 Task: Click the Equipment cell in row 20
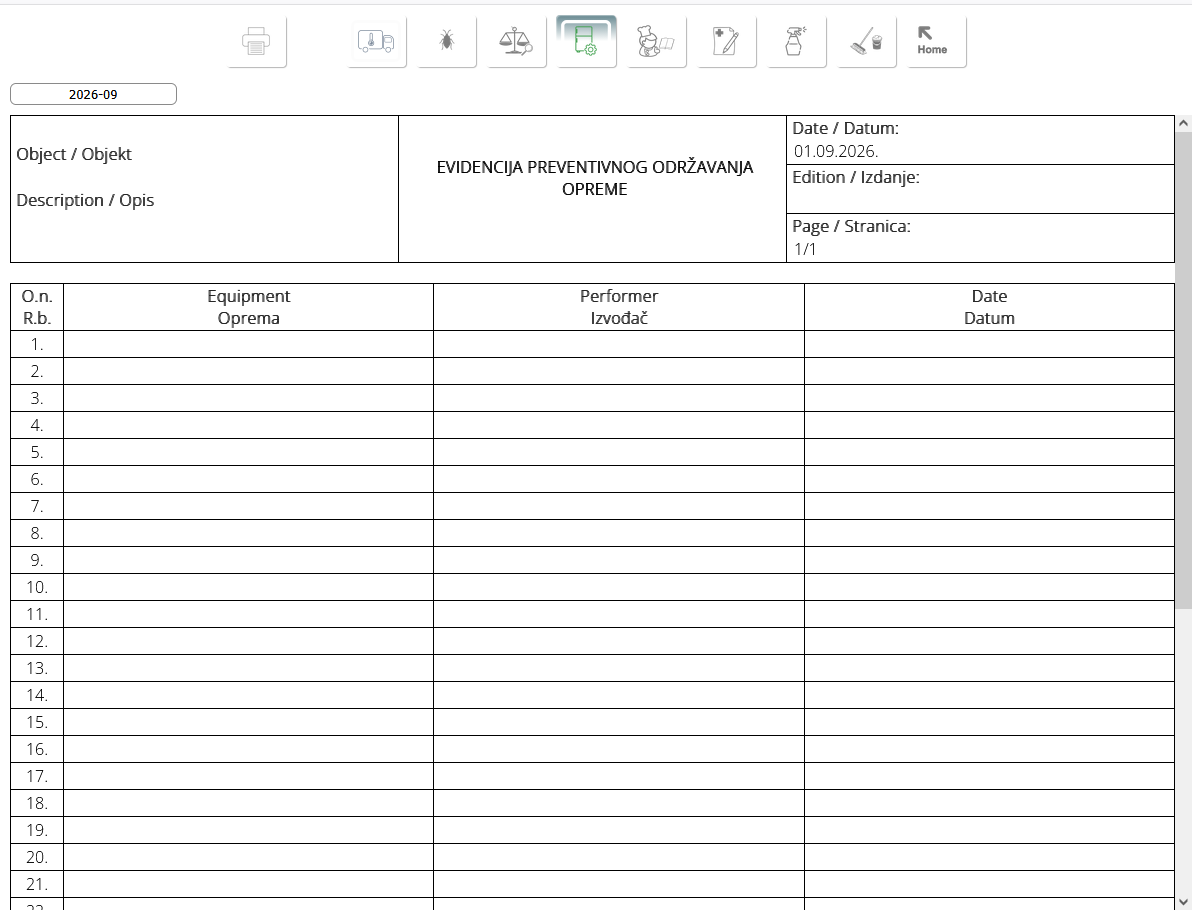pyautogui.click(x=249, y=858)
